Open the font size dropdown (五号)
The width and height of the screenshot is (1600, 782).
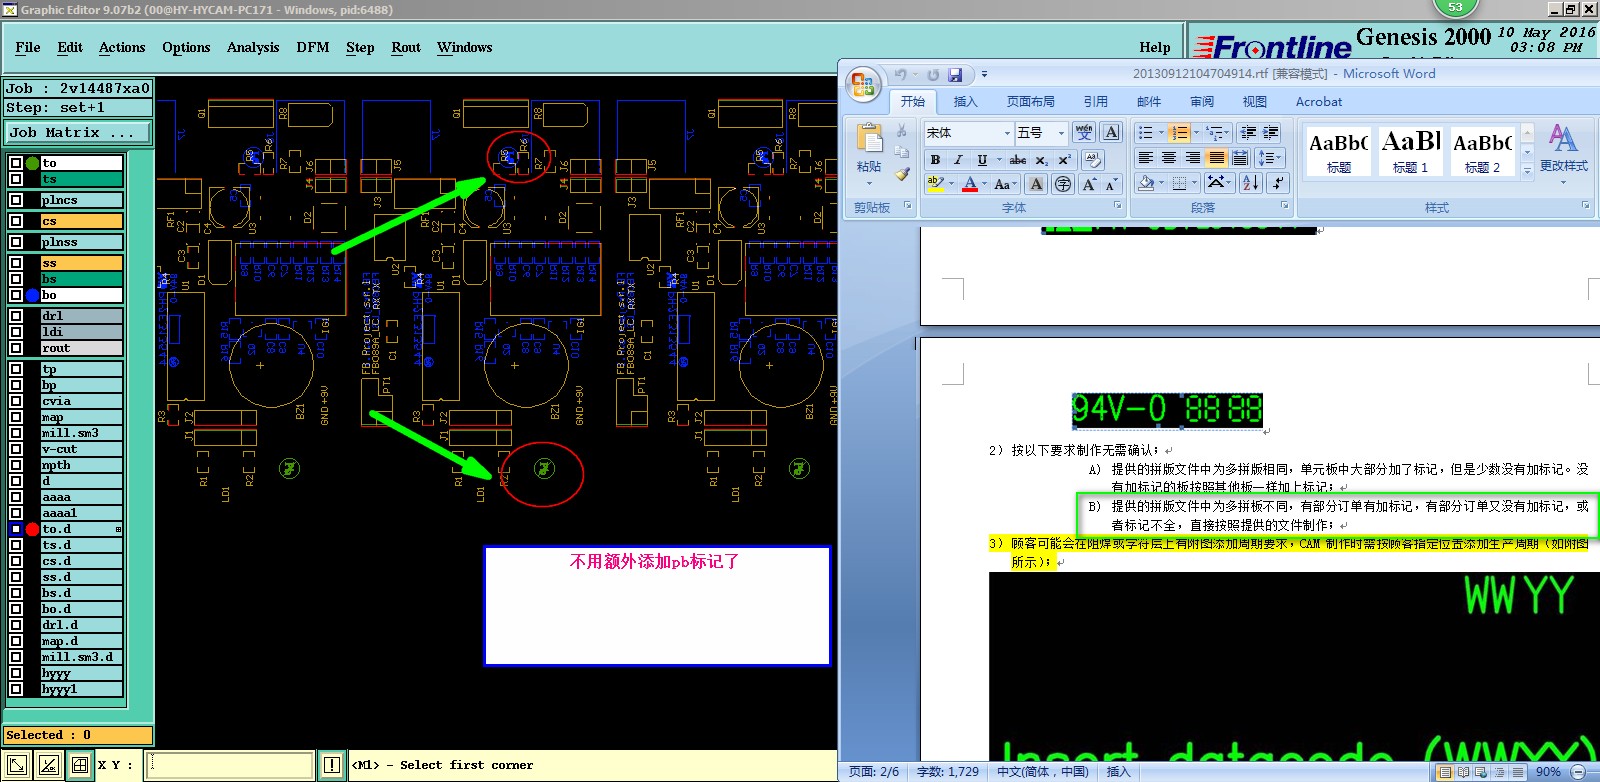(1061, 133)
